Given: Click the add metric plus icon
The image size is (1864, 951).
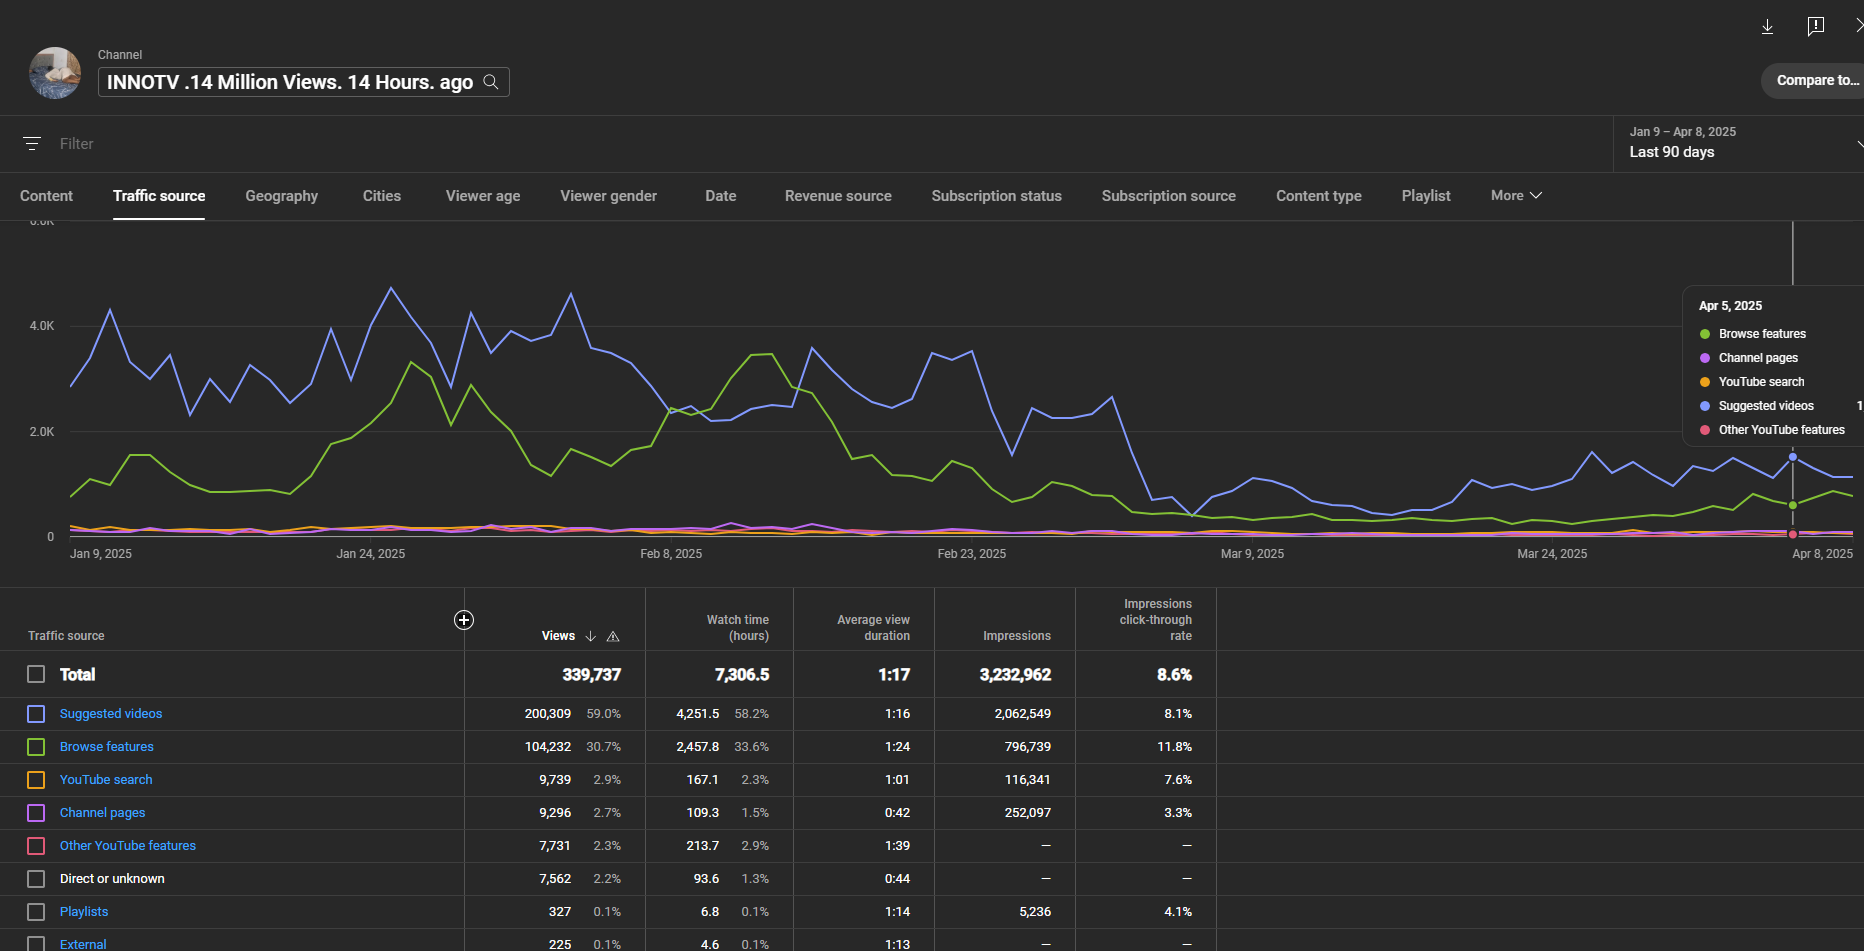Looking at the screenshot, I should 464,620.
